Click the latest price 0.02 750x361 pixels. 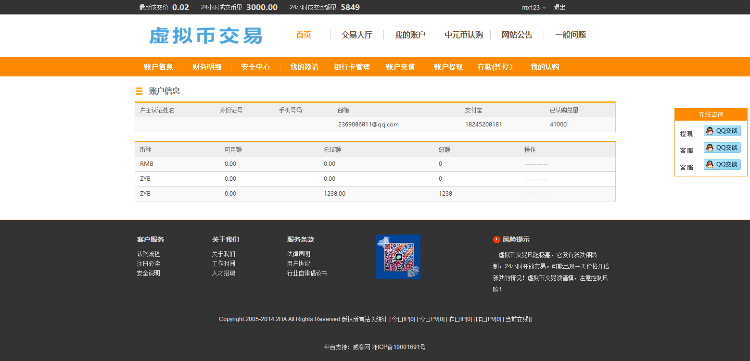(x=181, y=7)
